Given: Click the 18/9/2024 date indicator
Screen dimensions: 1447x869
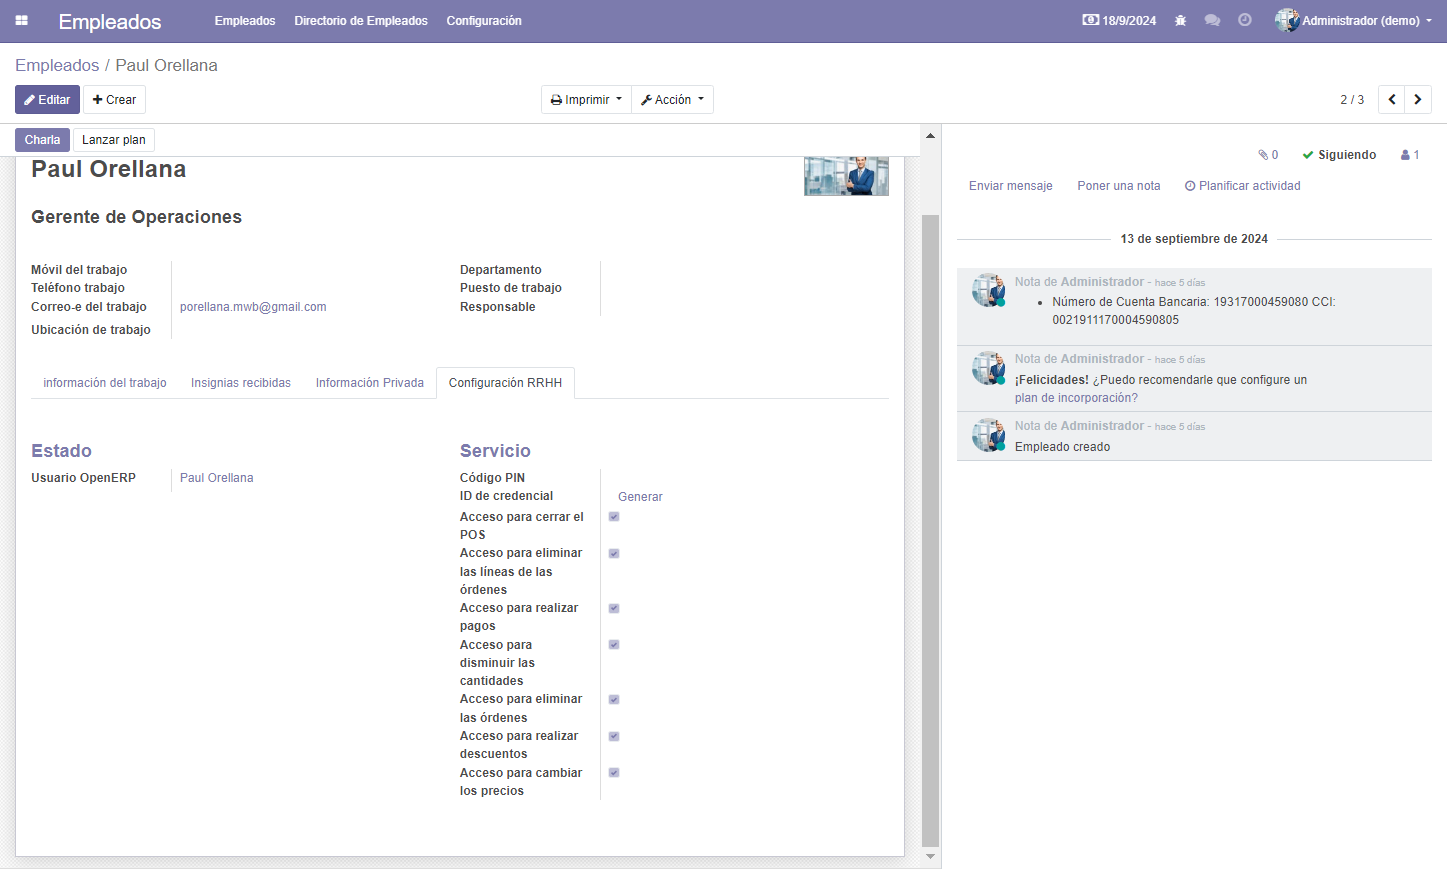Looking at the screenshot, I should [x=1119, y=20].
